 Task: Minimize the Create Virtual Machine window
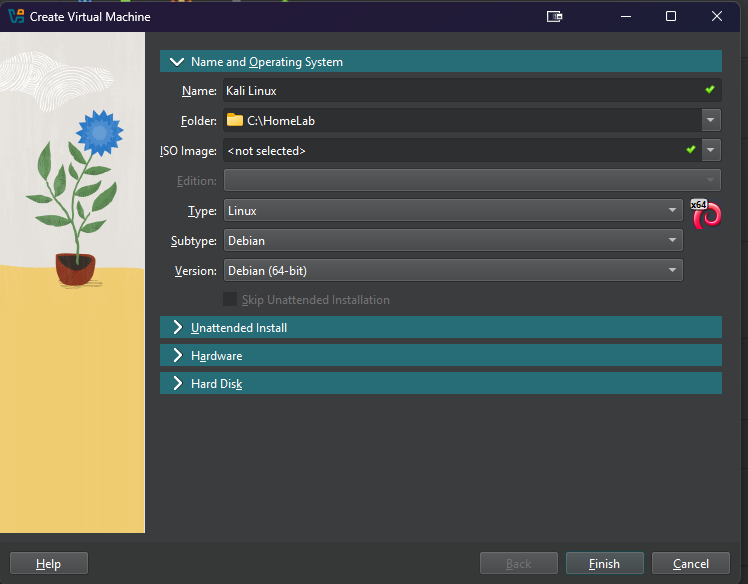point(626,17)
